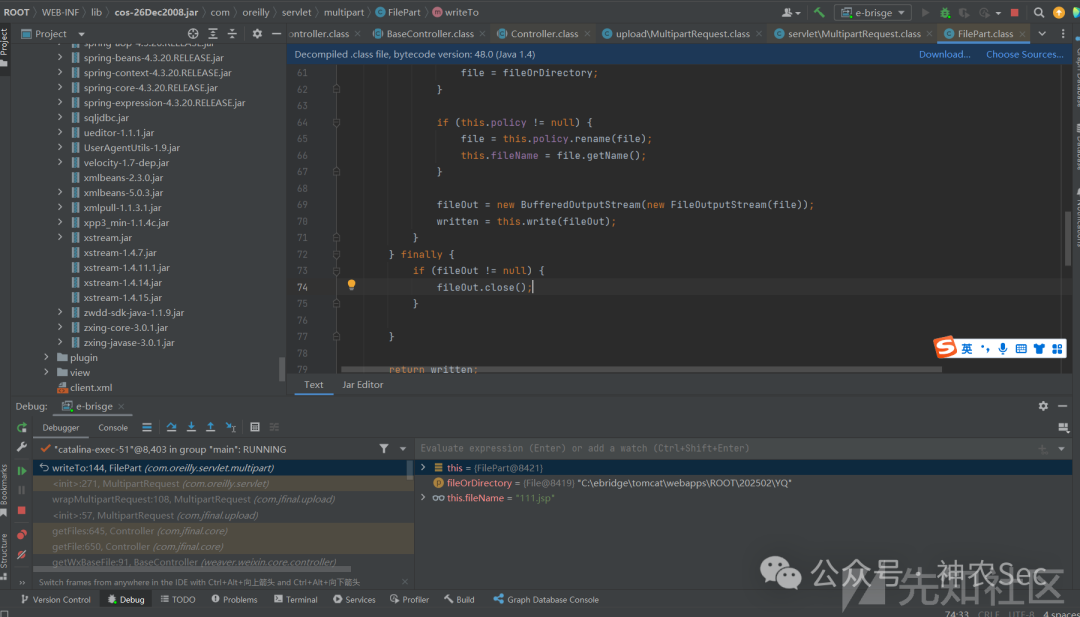This screenshot has width=1080, height=617.
Task: Open the Profiler tool window
Action: tap(409, 600)
